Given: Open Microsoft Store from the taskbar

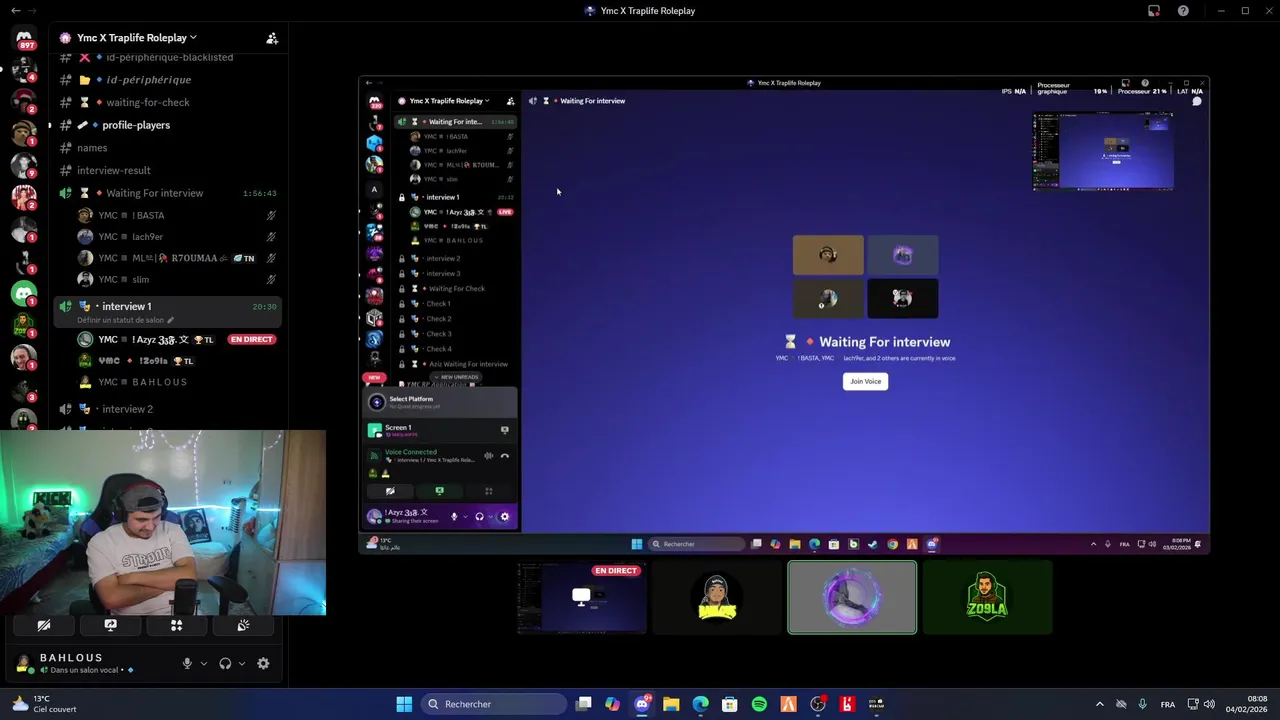Looking at the screenshot, I should tap(730, 704).
